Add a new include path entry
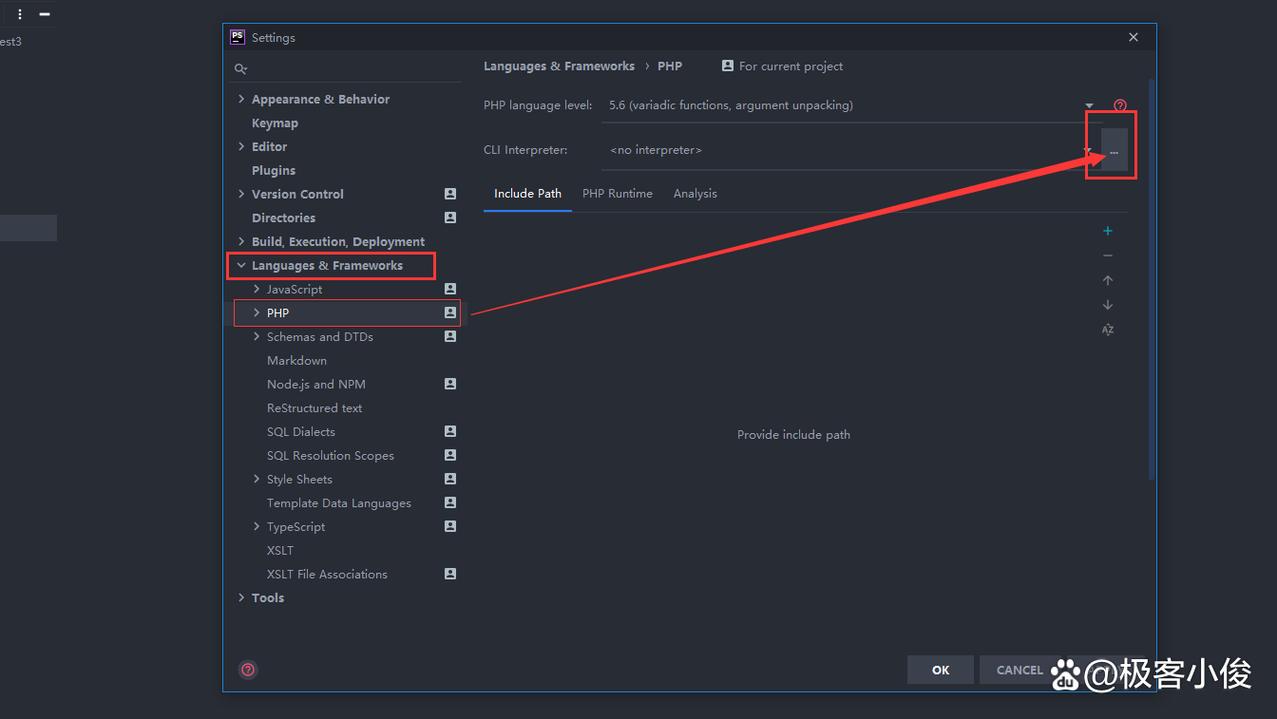Image resolution: width=1277 pixels, height=719 pixels. click(x=1107, y=230)
